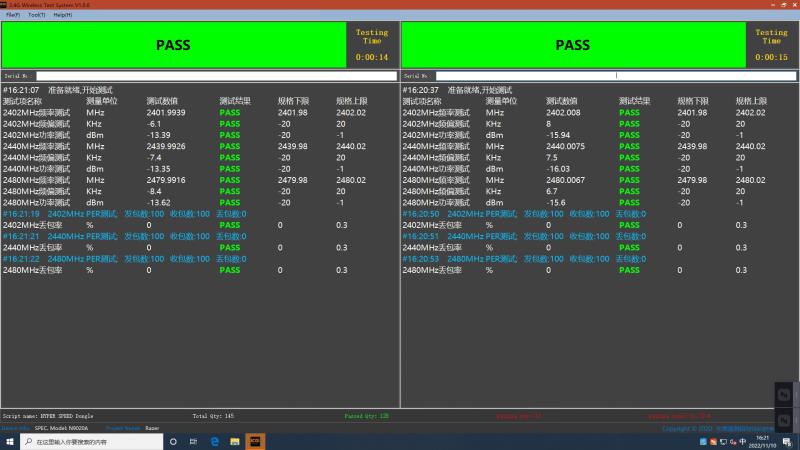Open the Windows Start menu

click(x=9, y=441)
